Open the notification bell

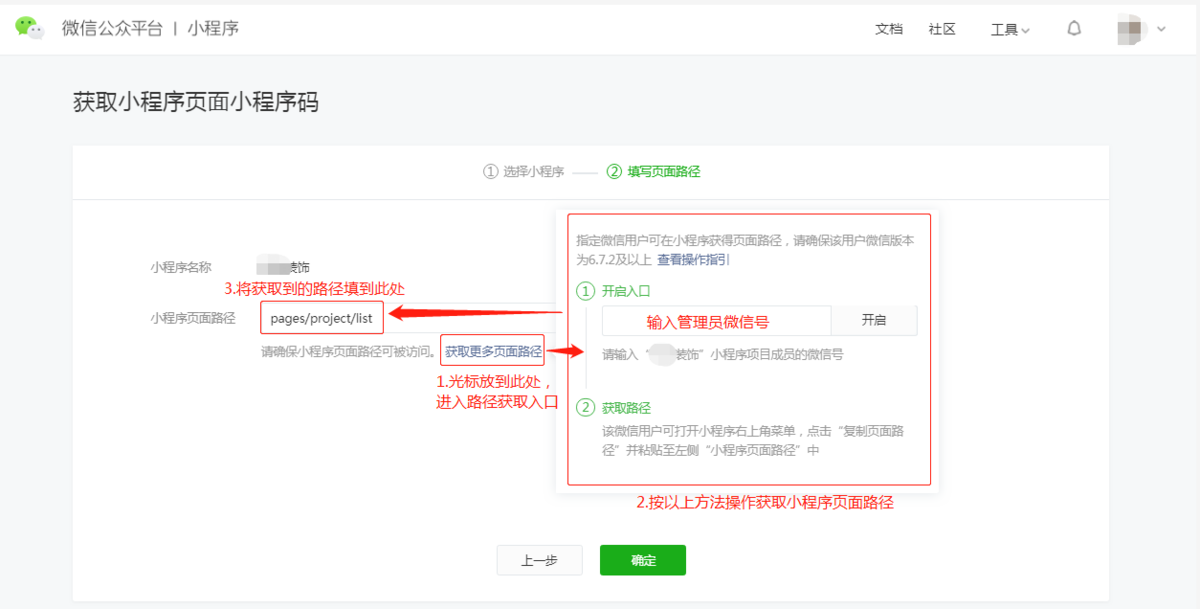tap(1074, 29)
